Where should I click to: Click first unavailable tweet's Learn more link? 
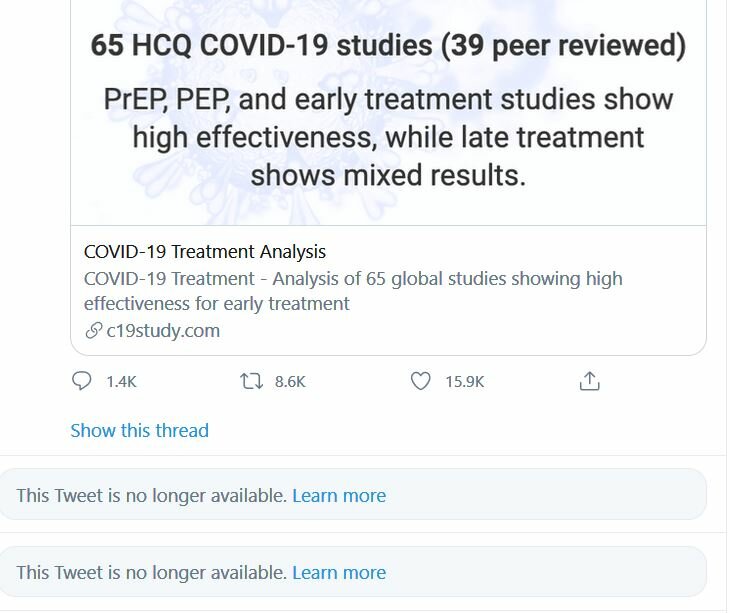339,496
